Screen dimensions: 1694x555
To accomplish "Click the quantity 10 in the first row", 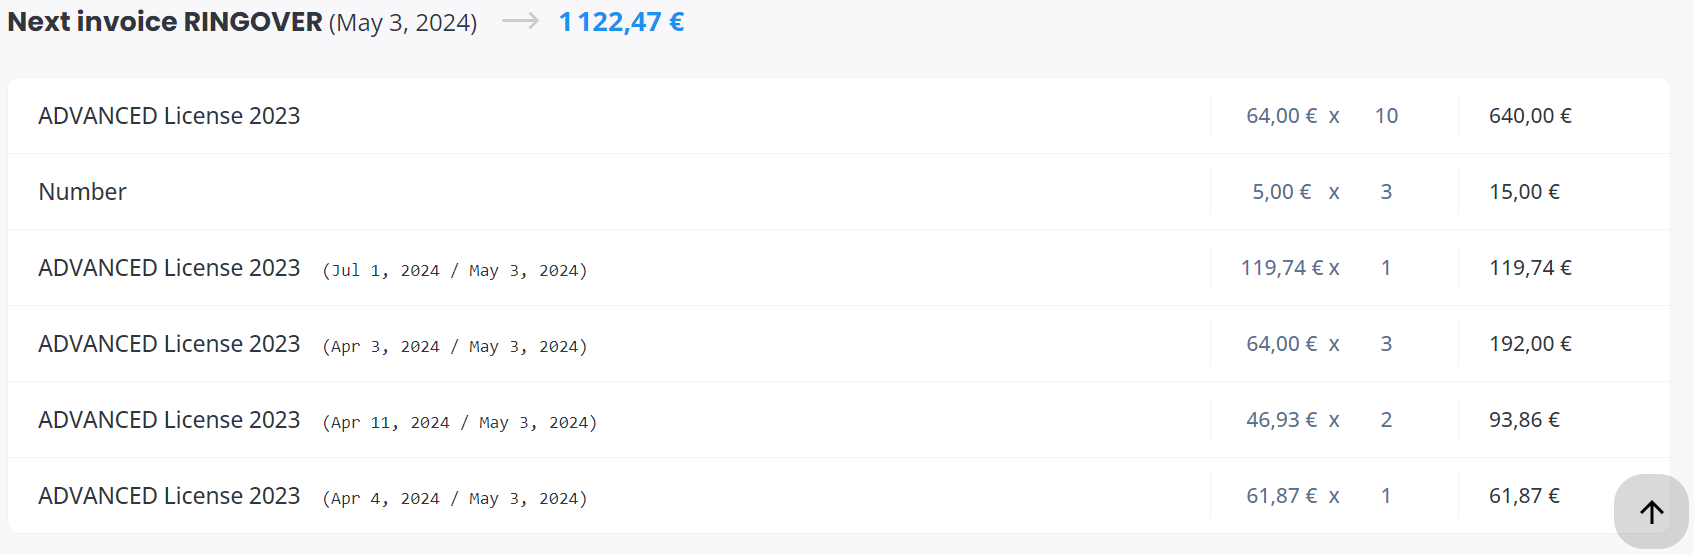I will pos(1386,116).
